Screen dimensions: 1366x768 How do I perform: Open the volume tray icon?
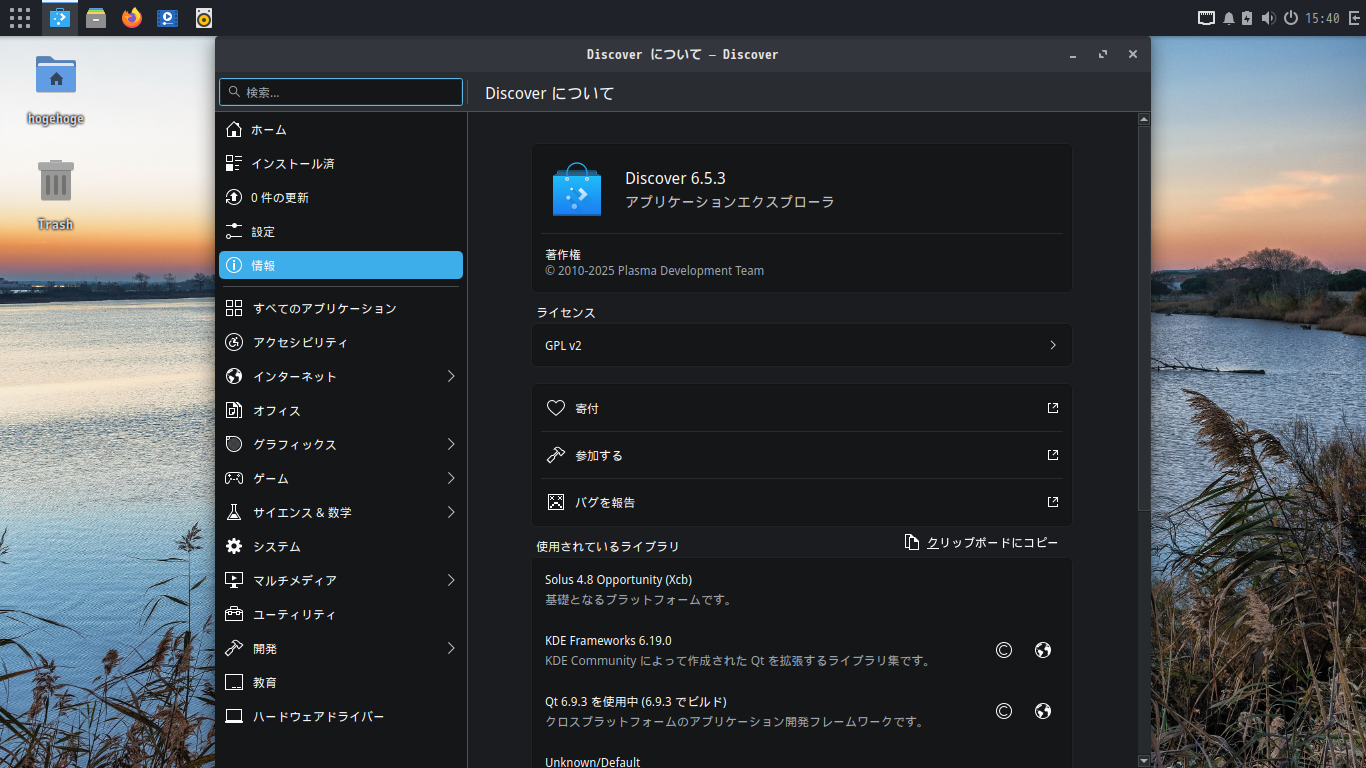click(1269, 18)
